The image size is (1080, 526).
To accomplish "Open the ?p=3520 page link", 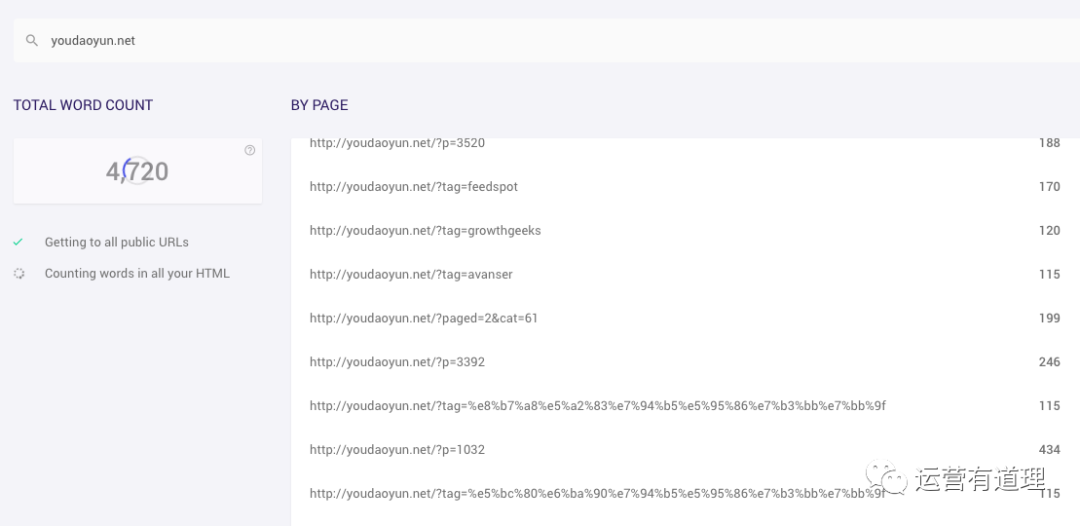I will click(397, 143).
